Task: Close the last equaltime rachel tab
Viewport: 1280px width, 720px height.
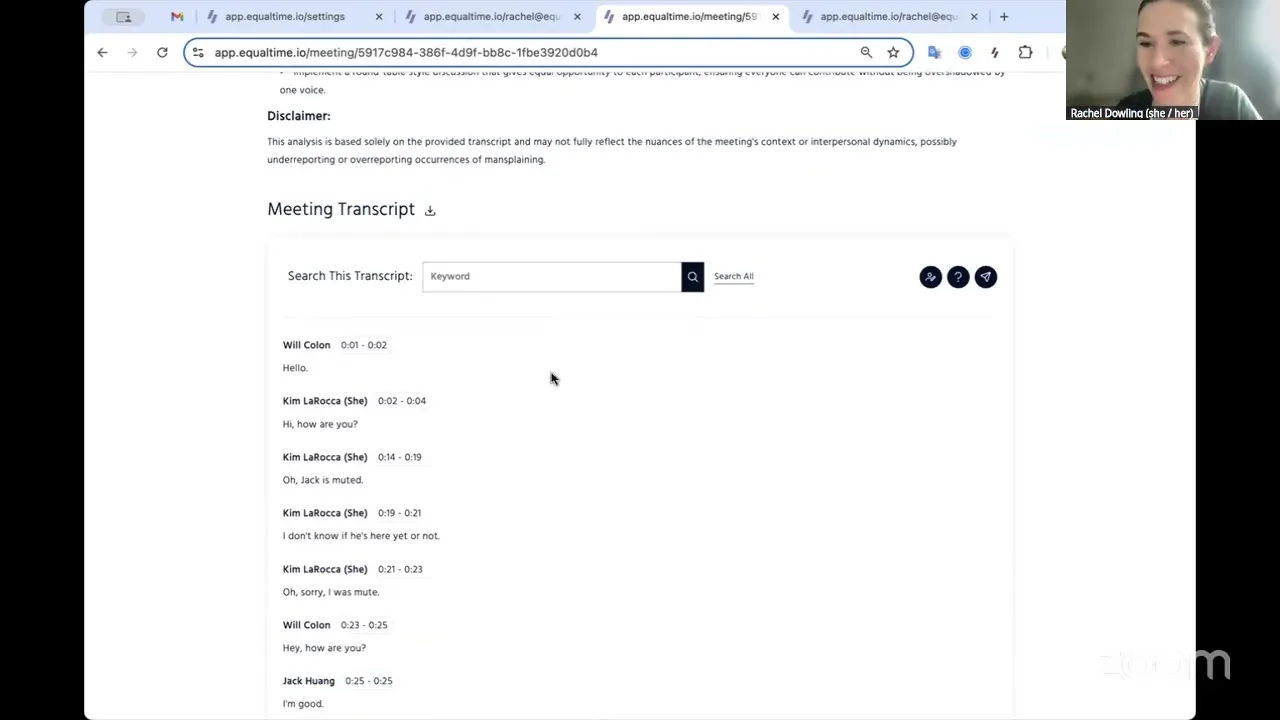Action: [974, 16]
